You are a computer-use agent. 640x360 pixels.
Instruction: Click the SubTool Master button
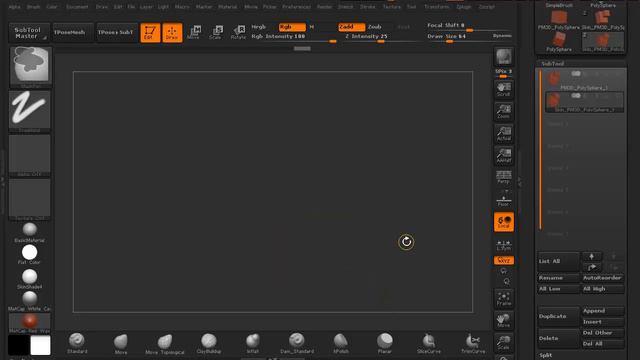(28, 33)
